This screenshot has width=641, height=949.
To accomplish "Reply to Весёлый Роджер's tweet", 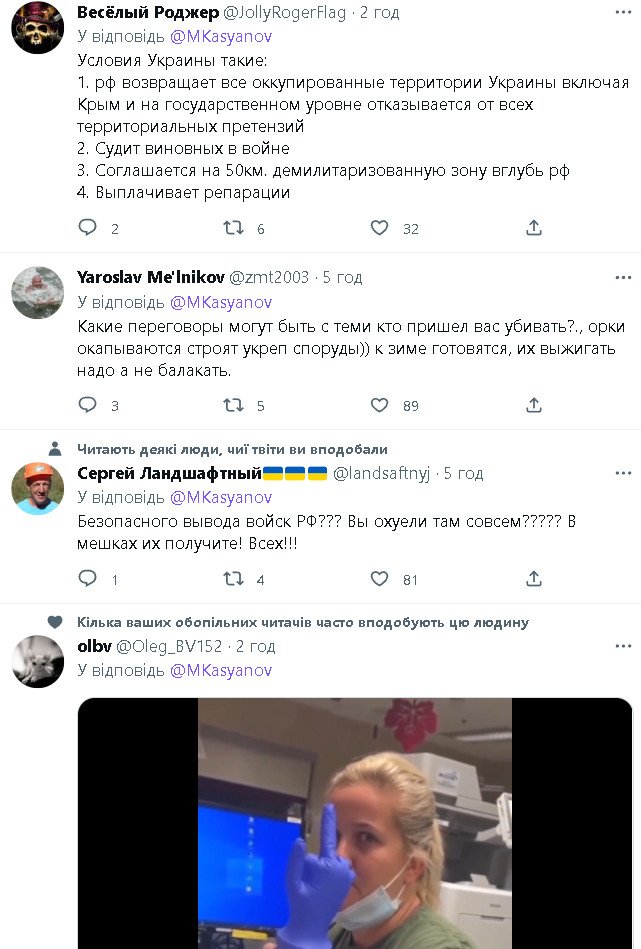I will (88, 228).
